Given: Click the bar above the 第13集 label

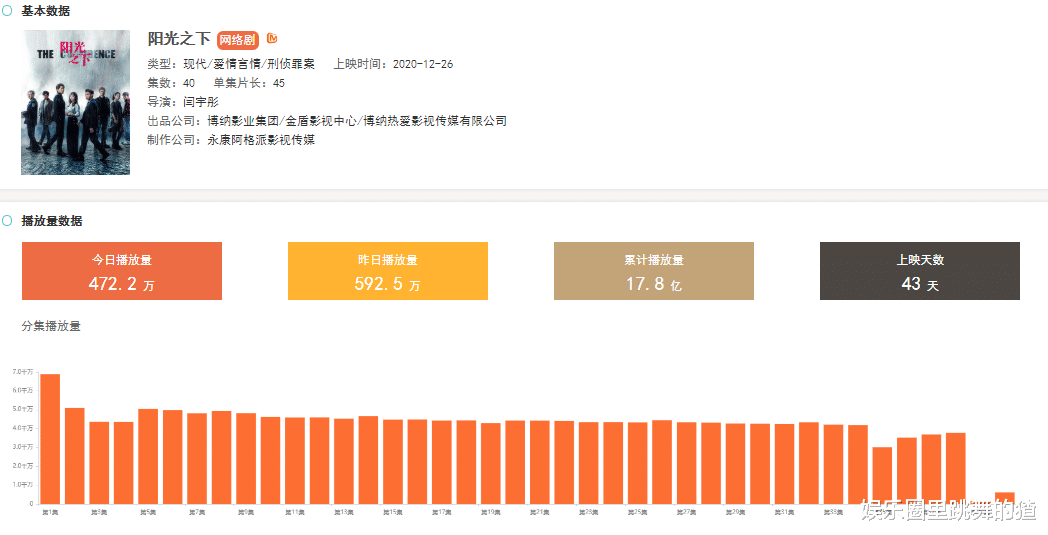Looking at the screenshot, I should pos(344,461).
